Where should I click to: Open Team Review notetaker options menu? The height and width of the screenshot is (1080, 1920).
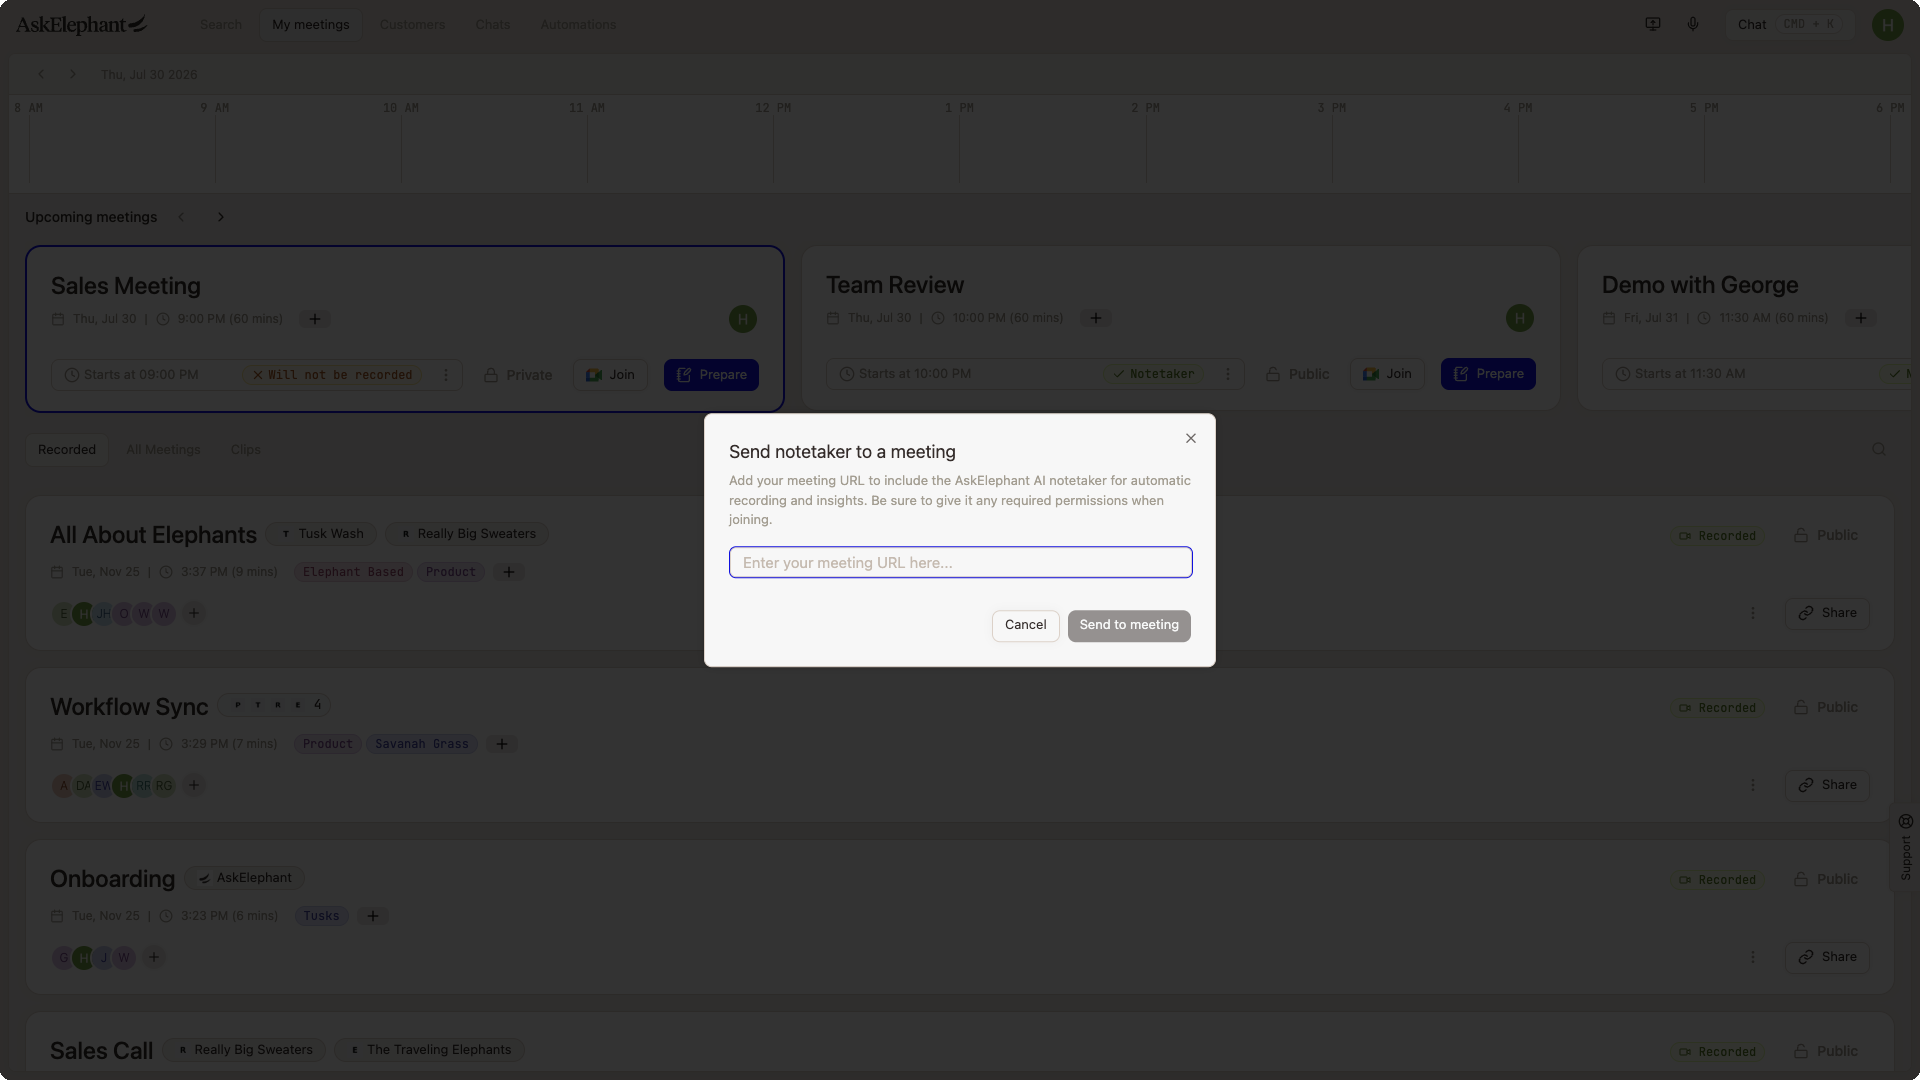click(x=1228, y=374)
